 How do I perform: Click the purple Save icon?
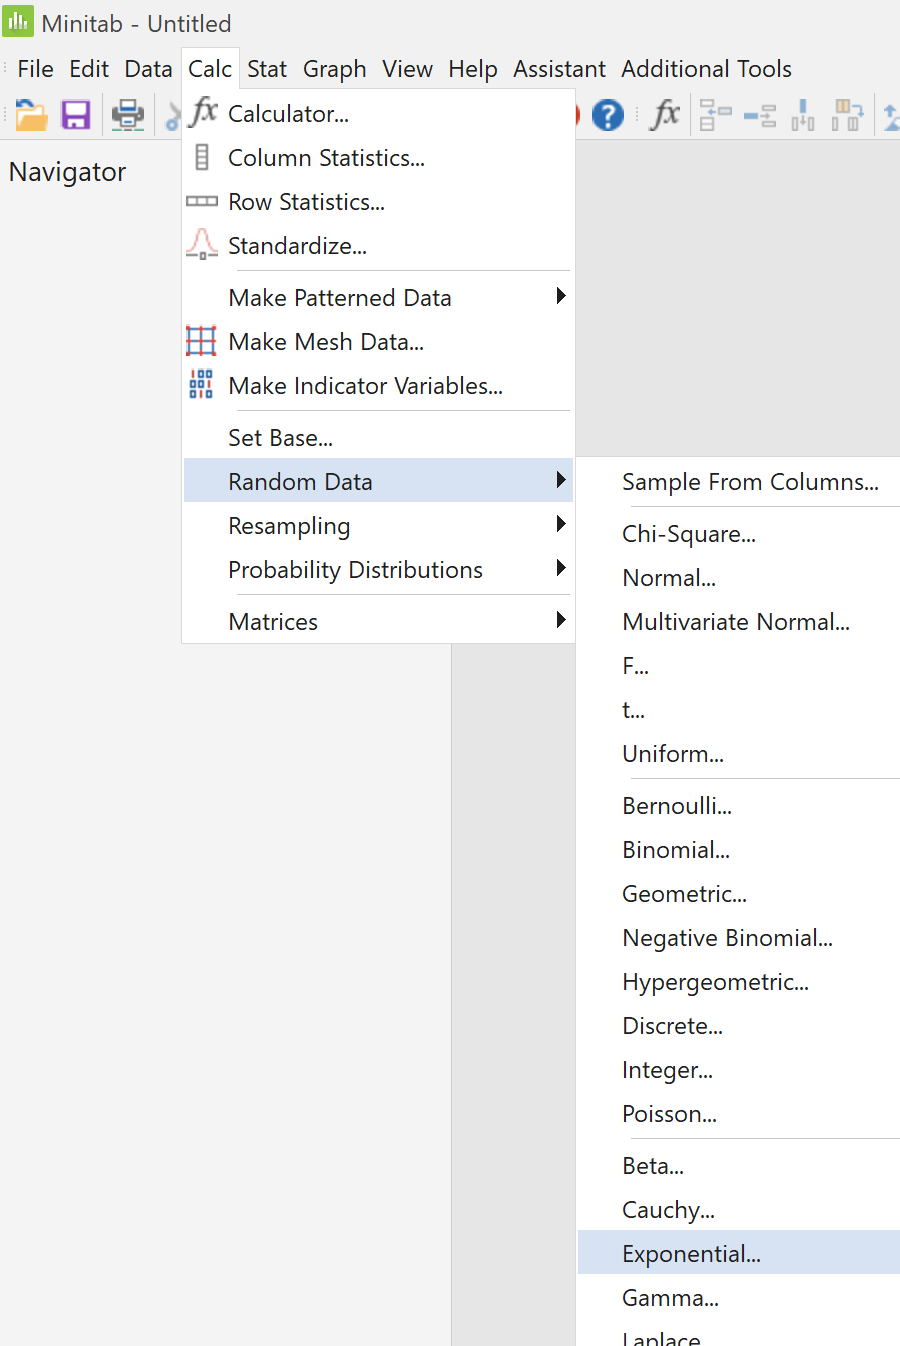[x=76, y=115]
